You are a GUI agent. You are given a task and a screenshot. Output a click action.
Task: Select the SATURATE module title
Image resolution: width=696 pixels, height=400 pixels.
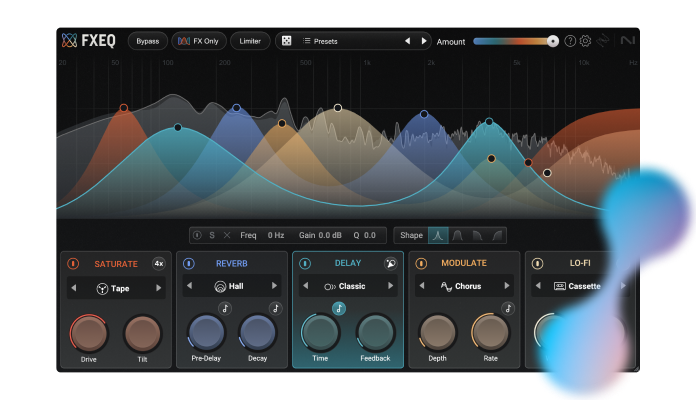point(116,264)
